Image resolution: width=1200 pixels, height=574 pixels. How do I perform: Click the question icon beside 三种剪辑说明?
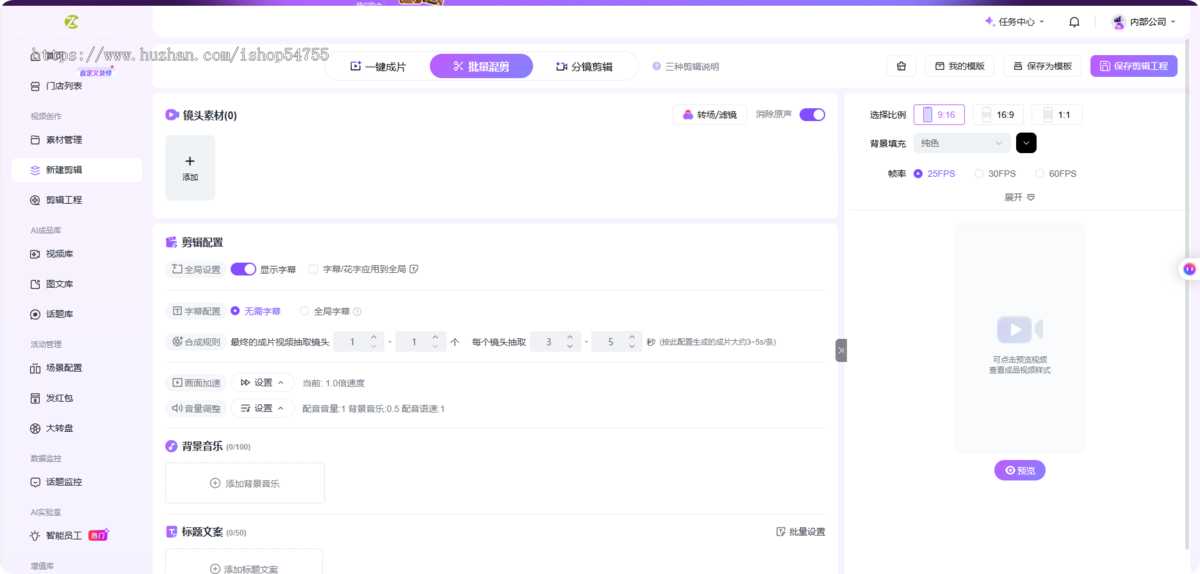coord(657,66)
